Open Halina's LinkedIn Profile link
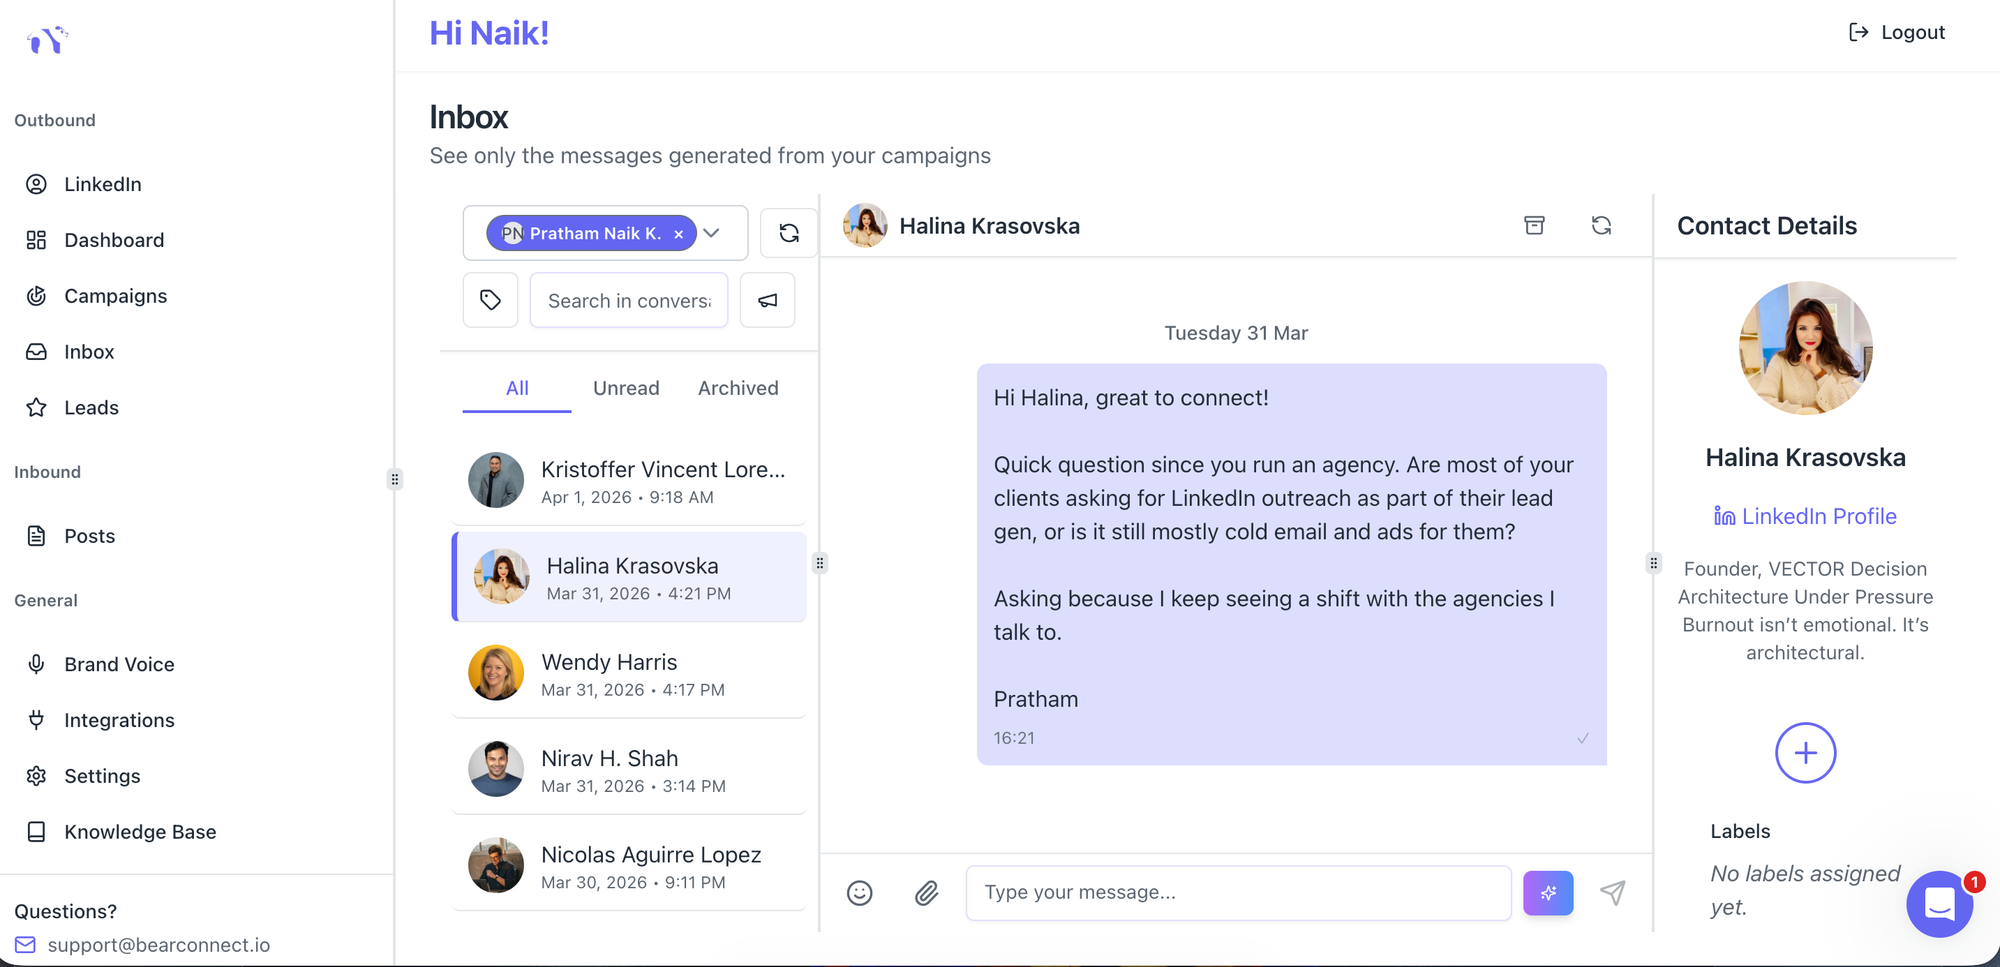 [1805, 516]
